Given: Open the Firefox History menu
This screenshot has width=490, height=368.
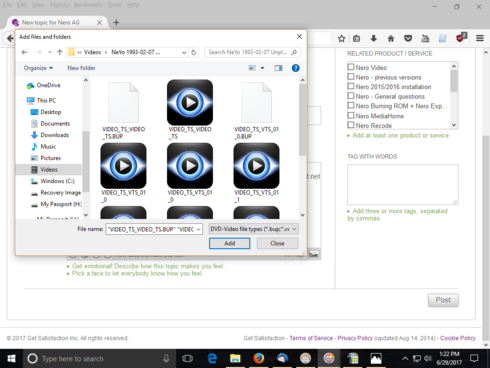Looking at the screenshot, I should (x=59, y=5).
